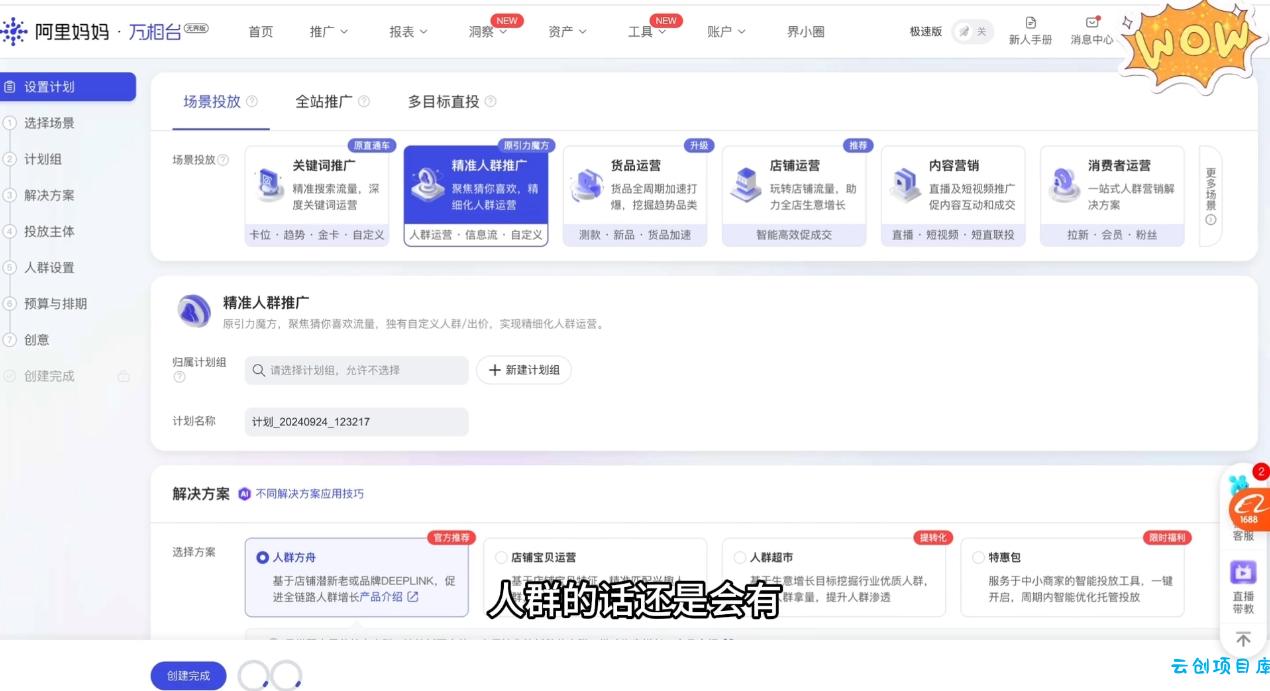Click the back-to-top arrow icon

(x=1243, y=640)
